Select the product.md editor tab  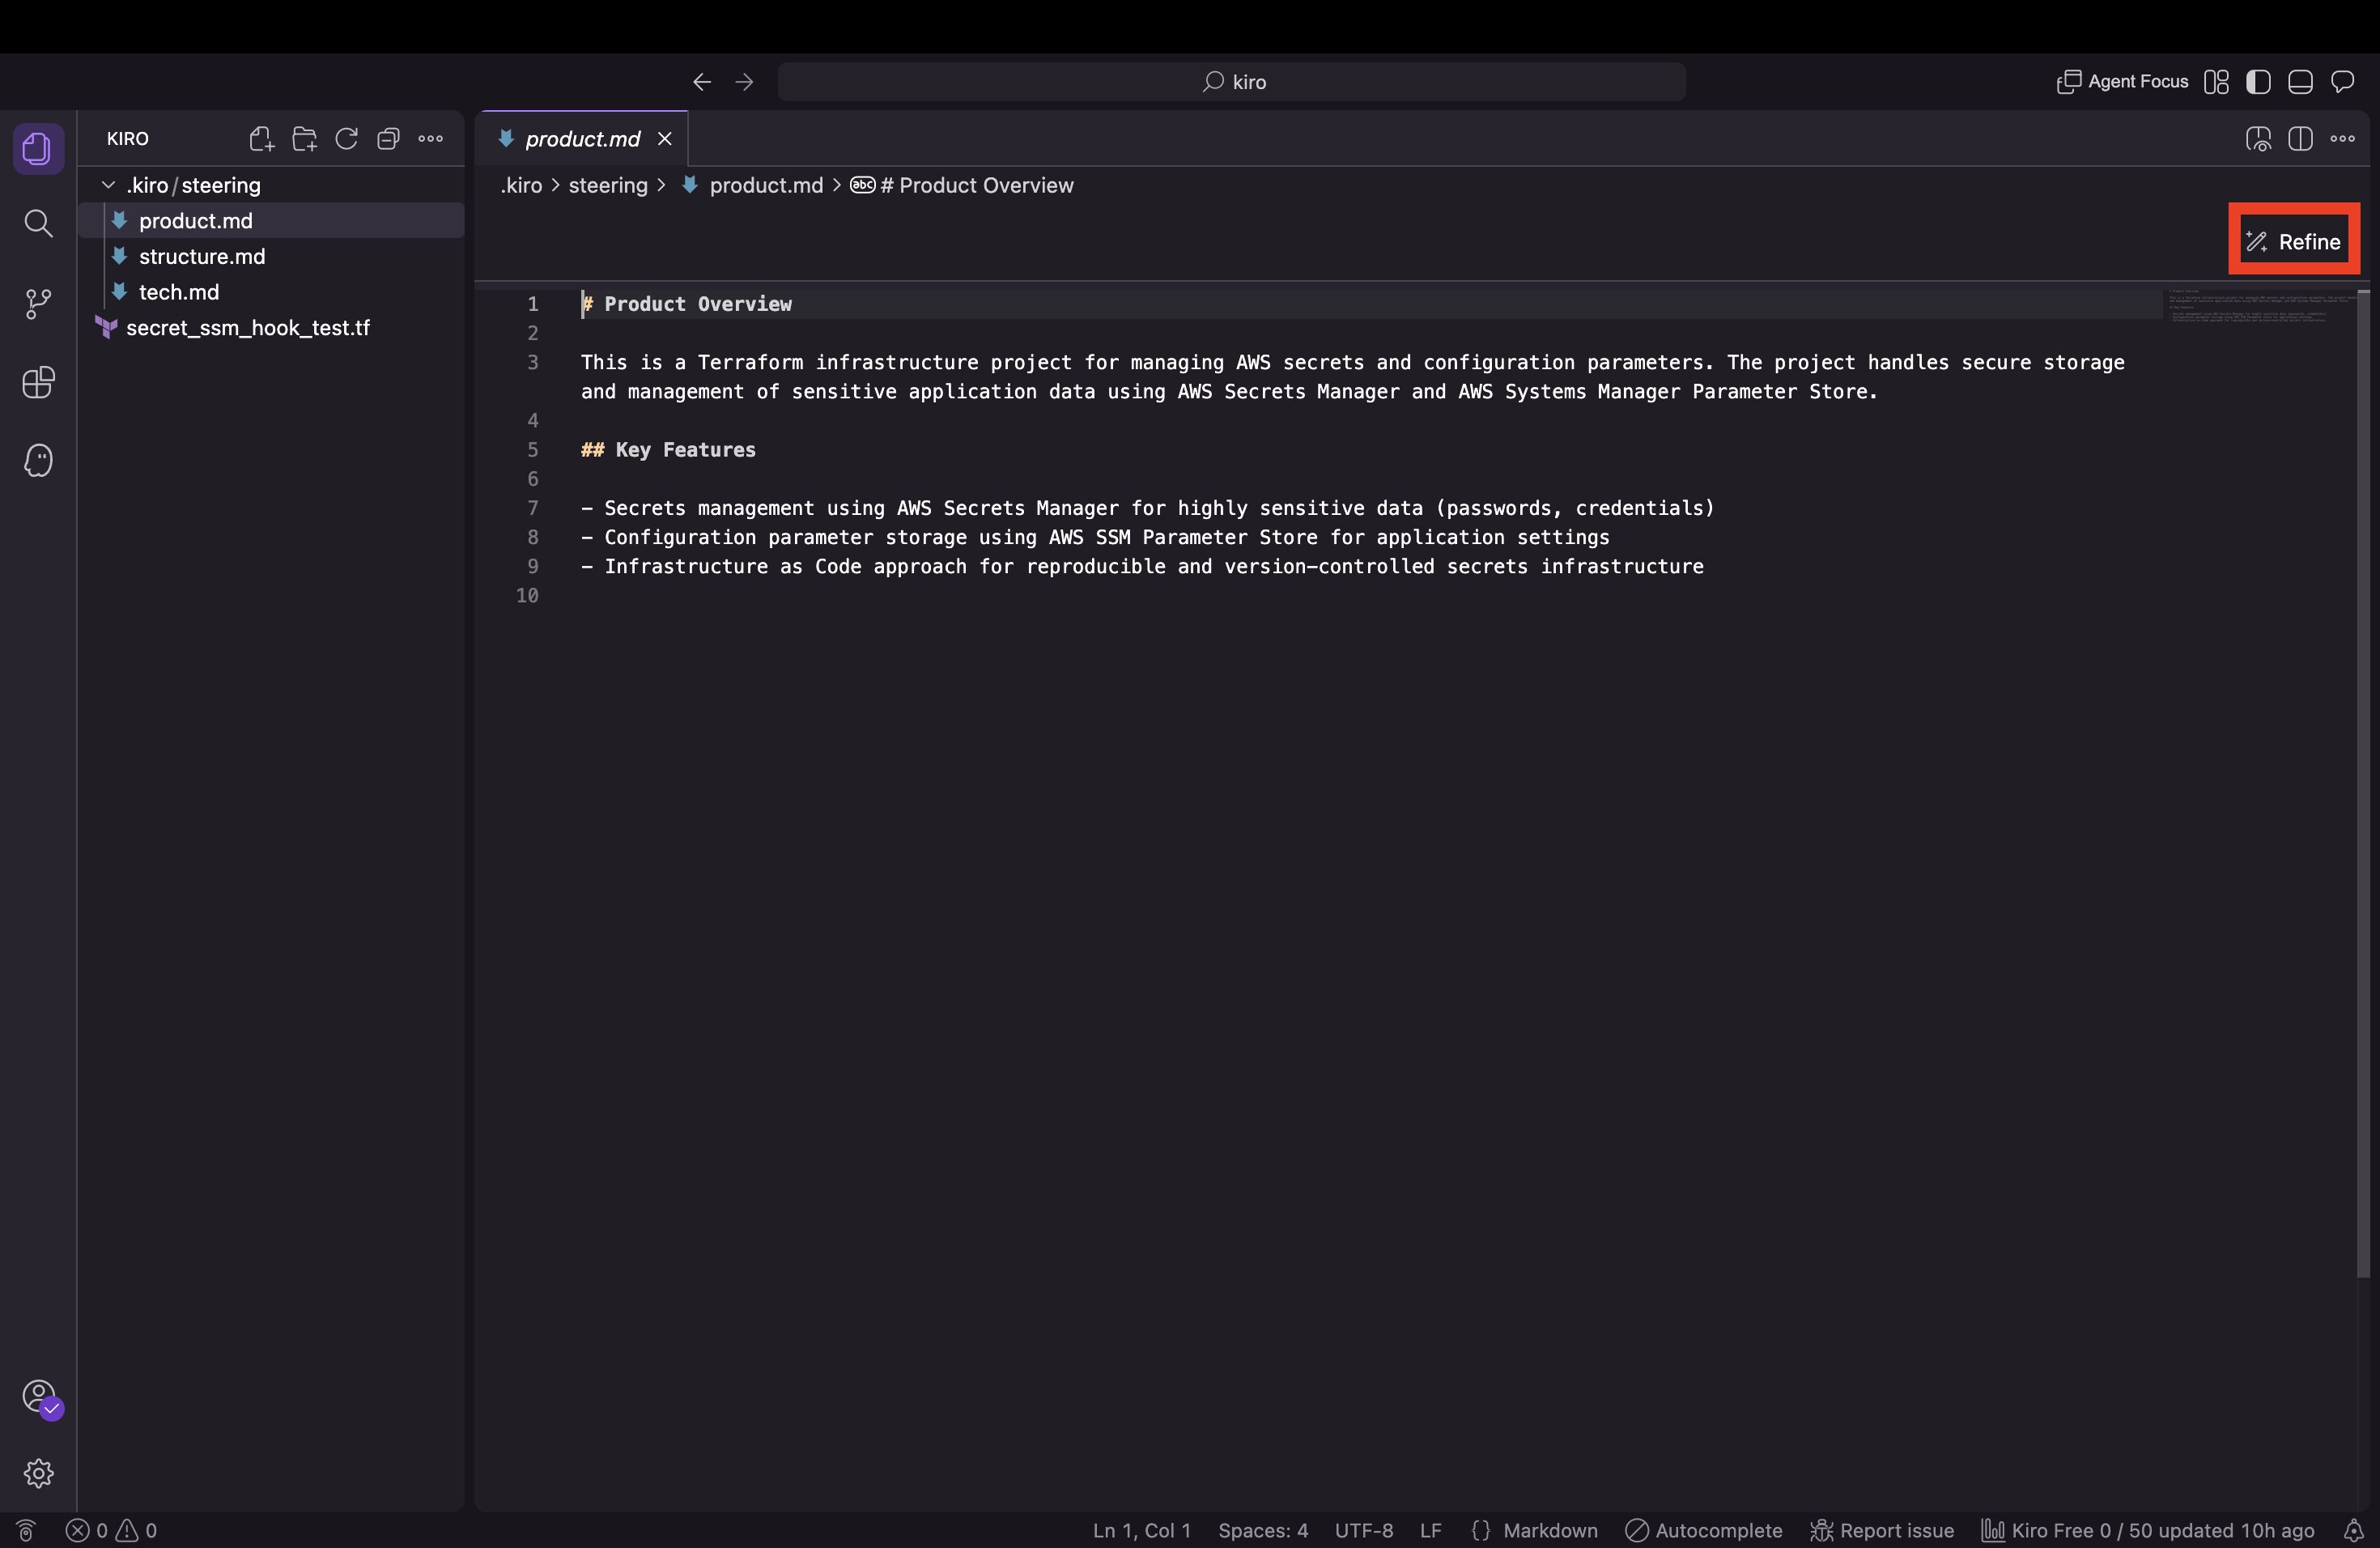(x=583, y=139)
